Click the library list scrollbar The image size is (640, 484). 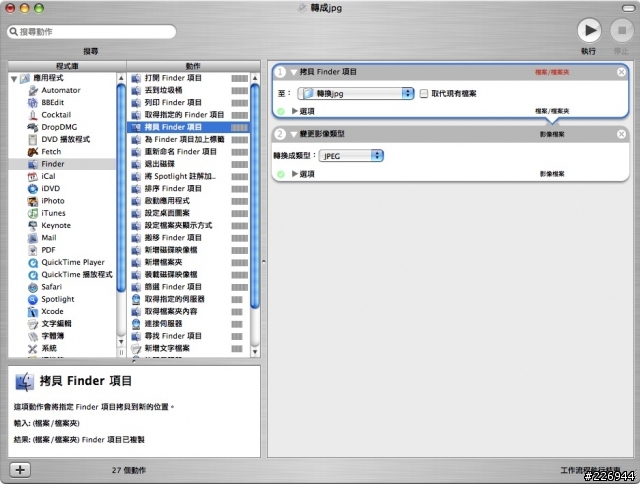click(121, 188)
